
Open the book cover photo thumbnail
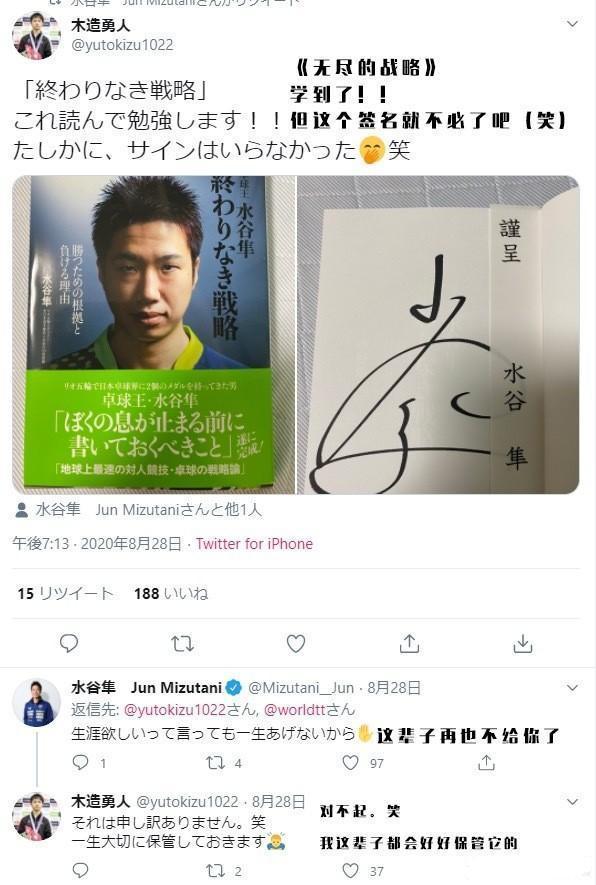(x=154, y=335)
